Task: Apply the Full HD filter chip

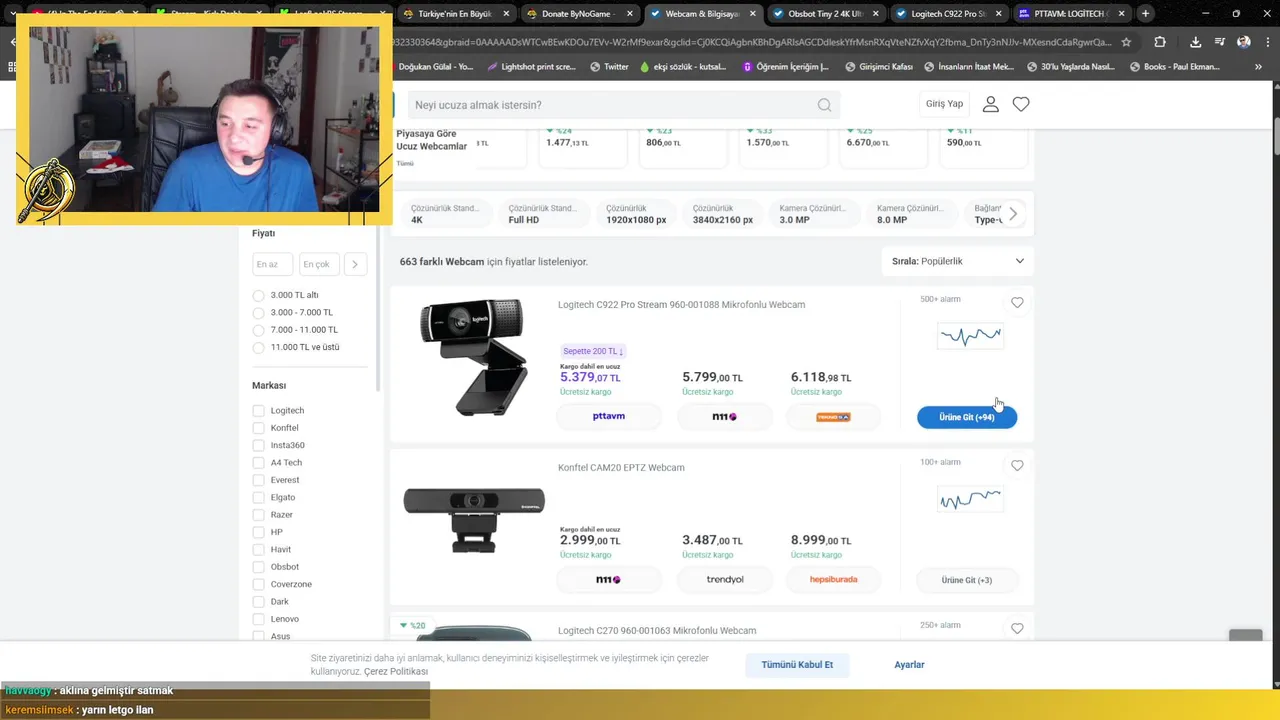Action: pos(542,214)
